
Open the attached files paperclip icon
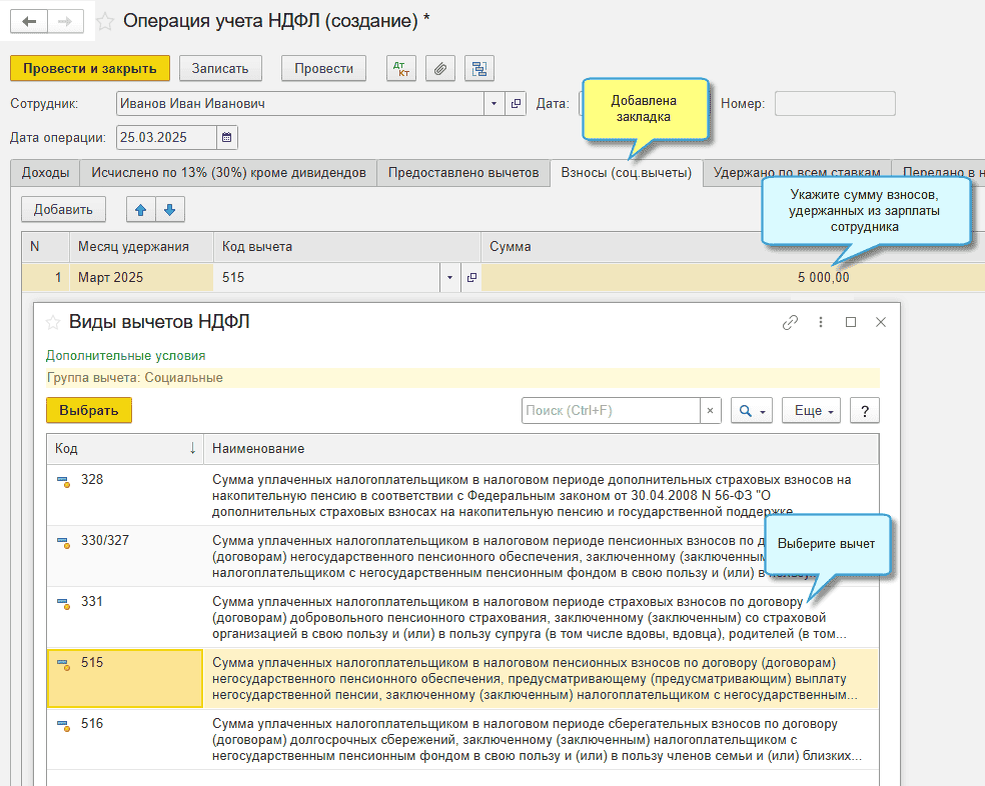440,68
